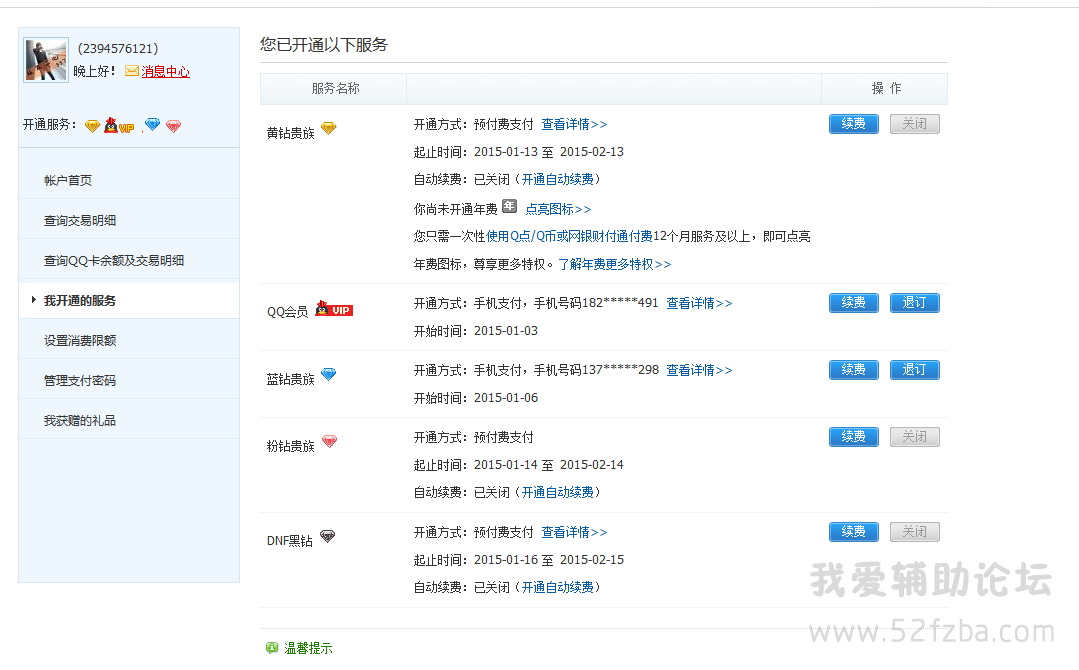The height and width of the screenshot is (670, 1079).
Task: Click the 操作 column header
Action: point(886,89)
